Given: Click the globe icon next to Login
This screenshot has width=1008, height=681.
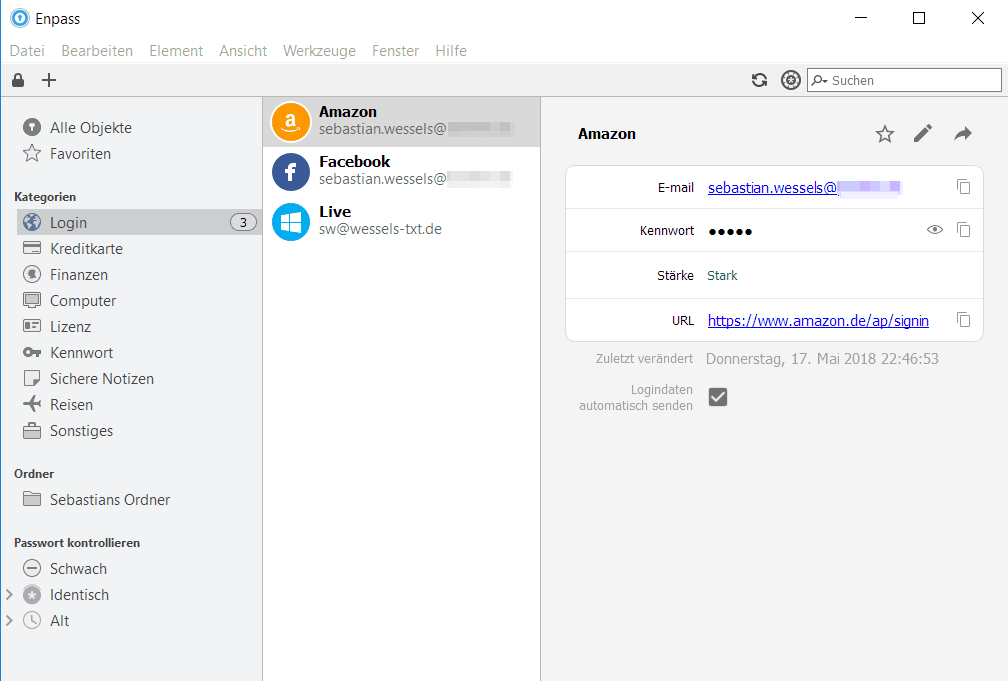Looking at the screenshot, I should pyautogui.click(x=32, y=222).
